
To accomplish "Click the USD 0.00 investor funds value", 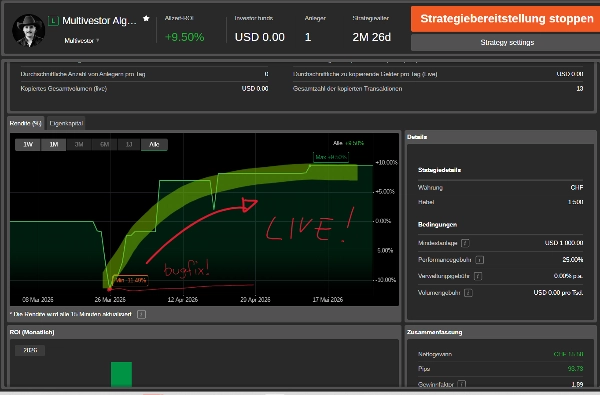I will [x=259, y=37].
